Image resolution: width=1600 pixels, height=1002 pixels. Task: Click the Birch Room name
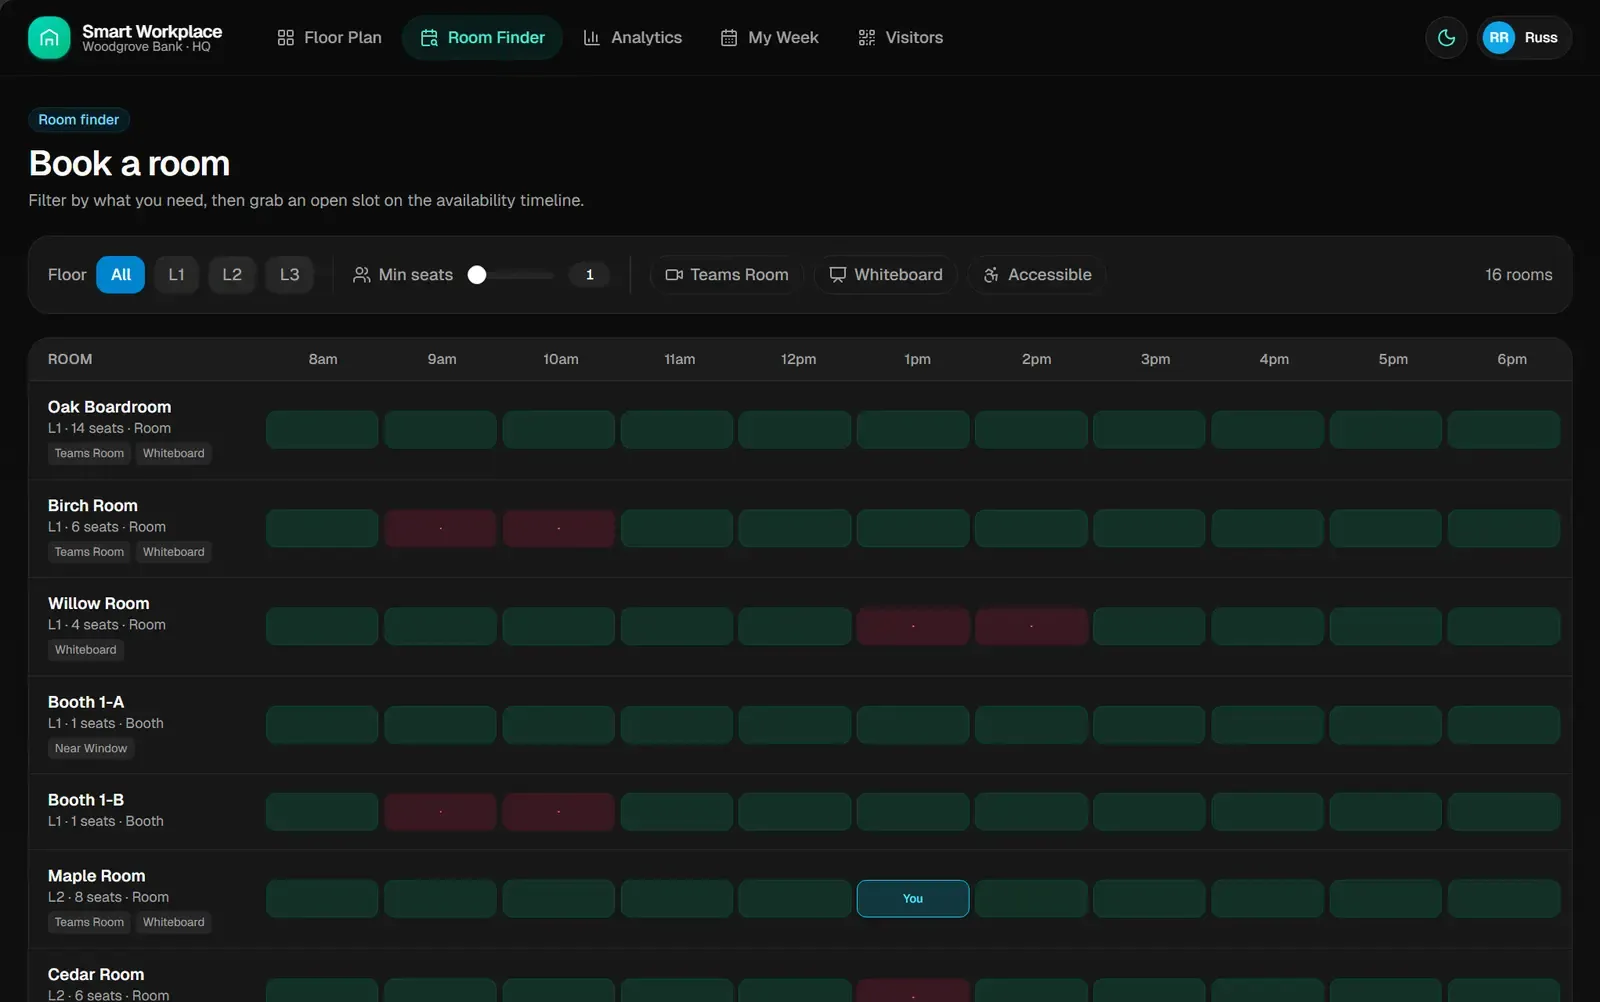93,506
